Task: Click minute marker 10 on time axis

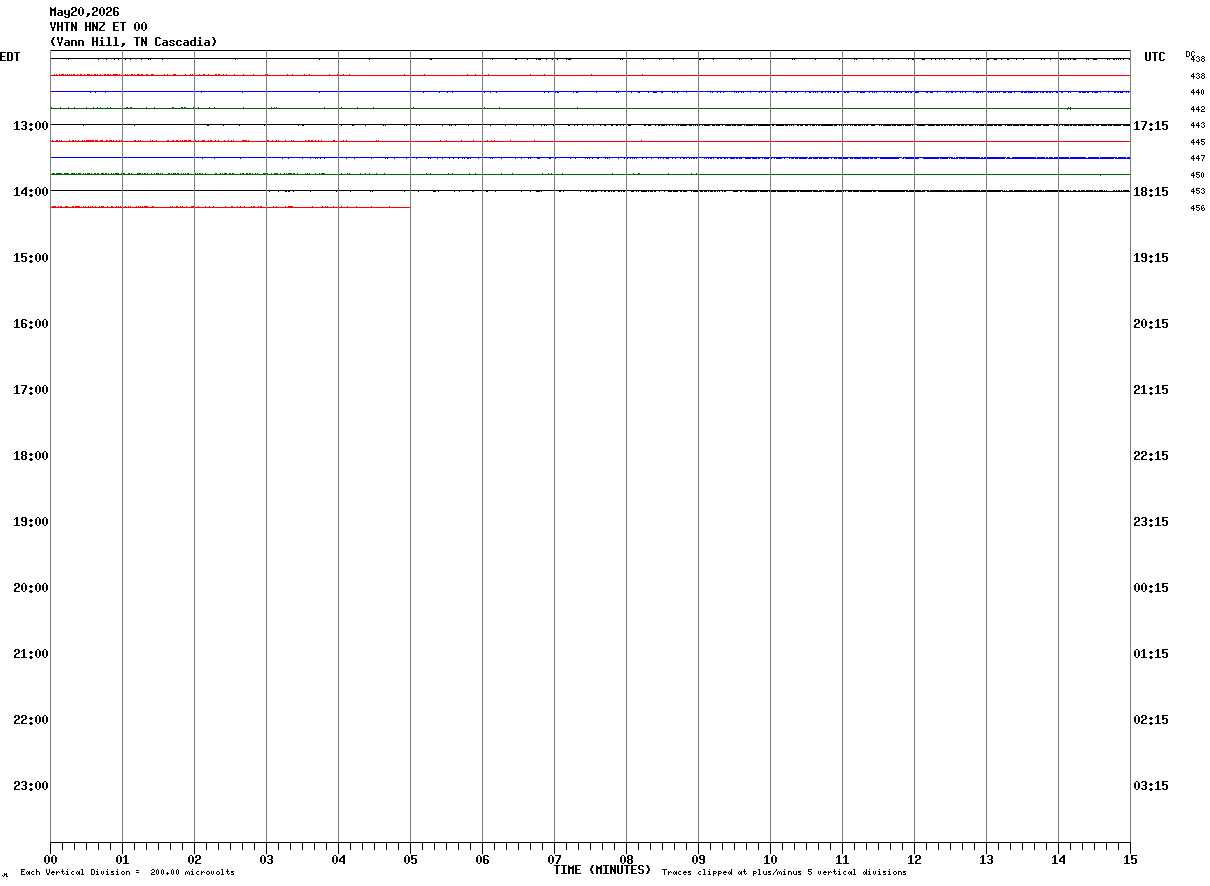Action: pyautogui.click(x=770, y=859)
